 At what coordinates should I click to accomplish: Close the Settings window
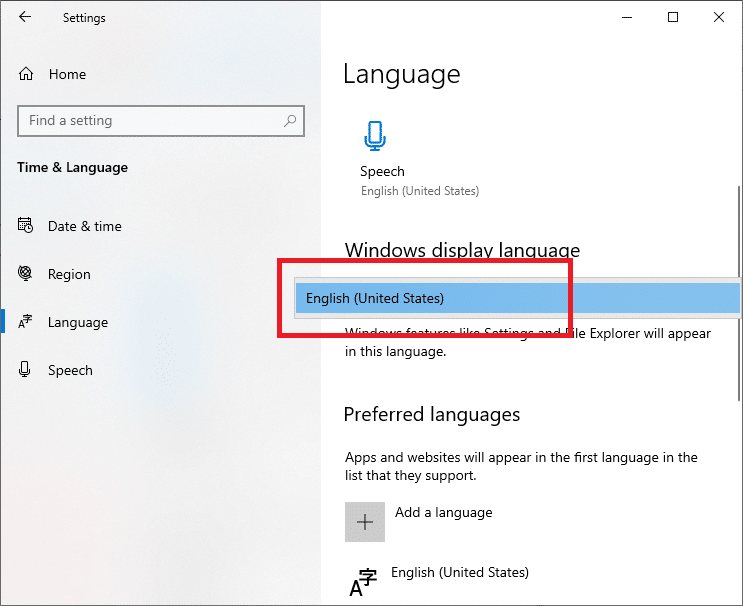[719, 18]
